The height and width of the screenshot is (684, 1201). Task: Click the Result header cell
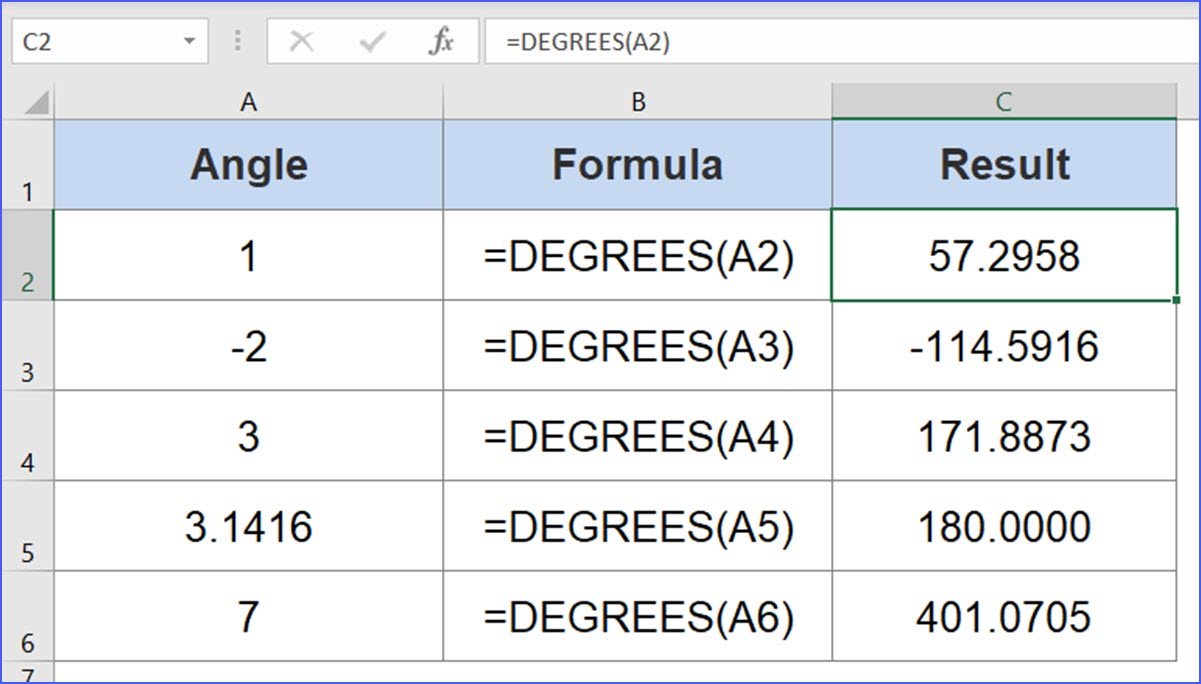point(1003,164)
